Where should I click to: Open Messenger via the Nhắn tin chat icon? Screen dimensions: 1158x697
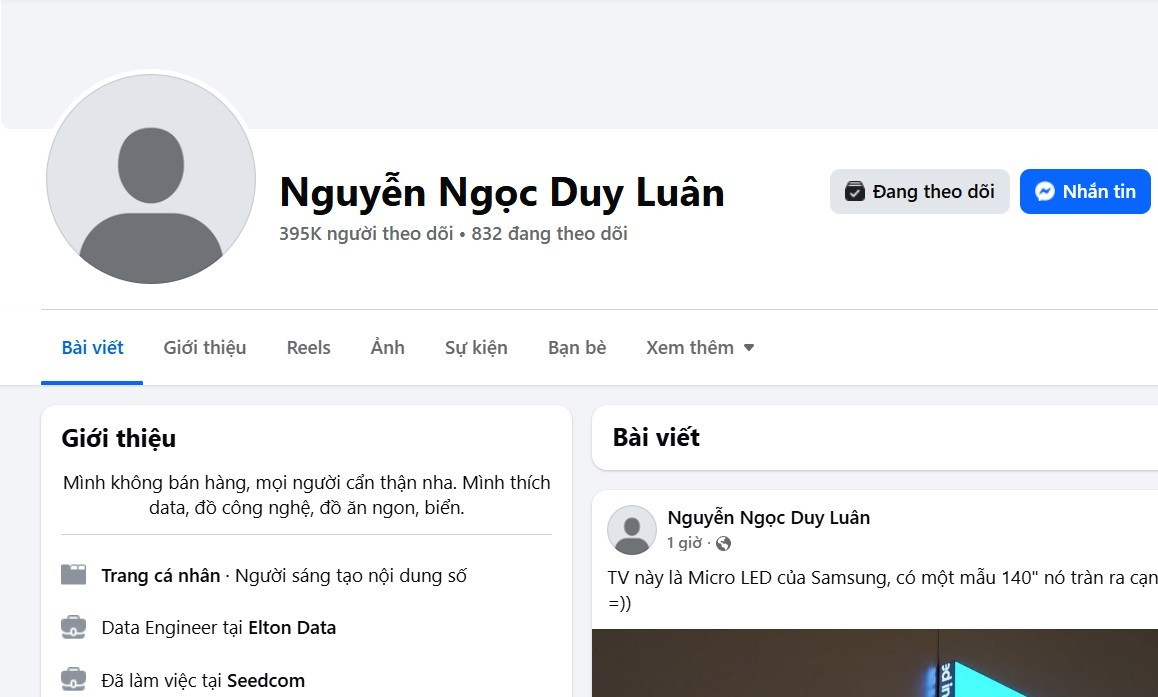pos(1044,191)
